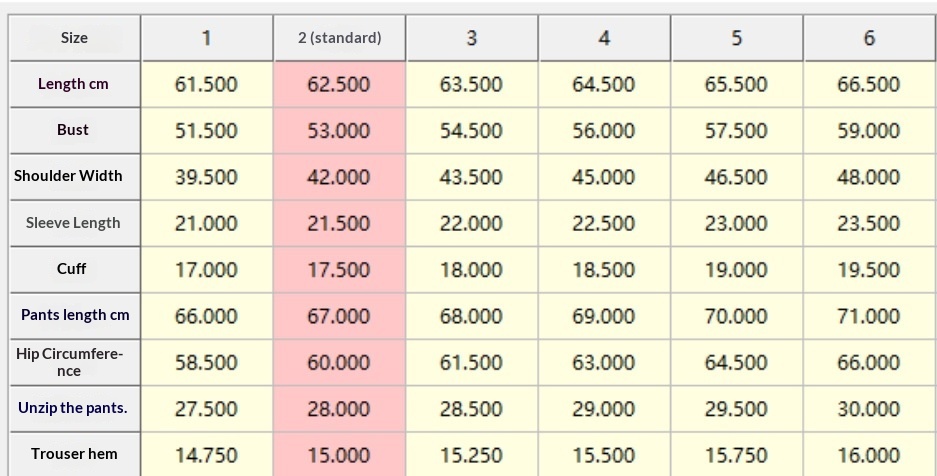Image resolution: width=937 pixels, height=476 pixels.
Task: Select the size 1 column header
Action: 207,38
